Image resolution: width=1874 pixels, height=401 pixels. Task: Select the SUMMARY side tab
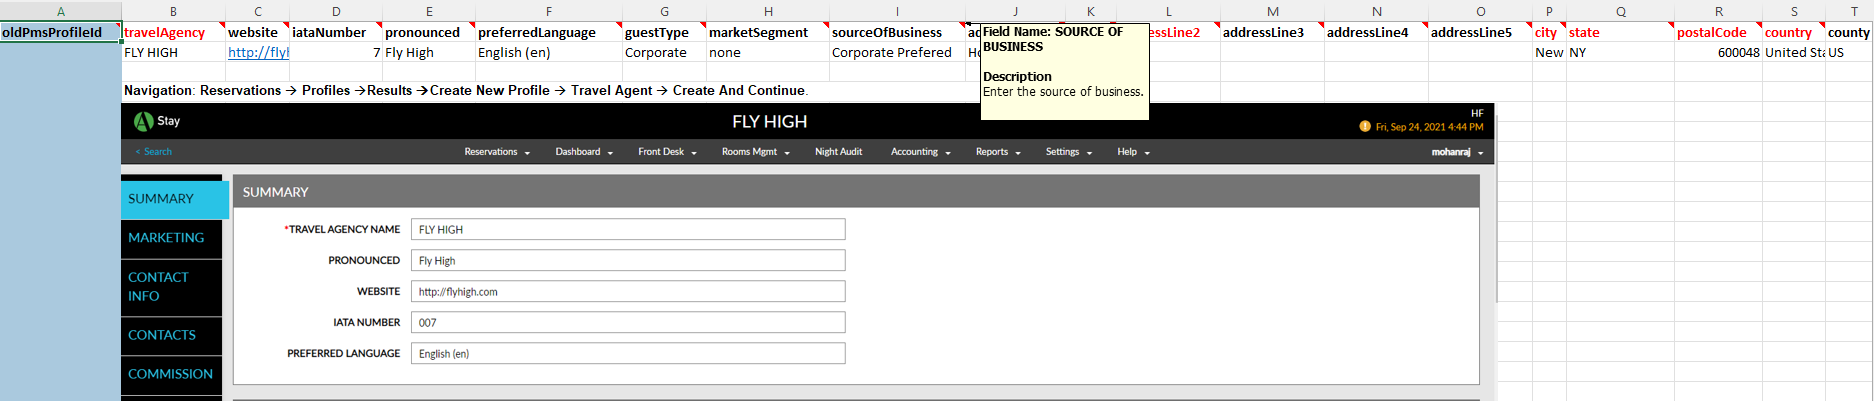175,199
